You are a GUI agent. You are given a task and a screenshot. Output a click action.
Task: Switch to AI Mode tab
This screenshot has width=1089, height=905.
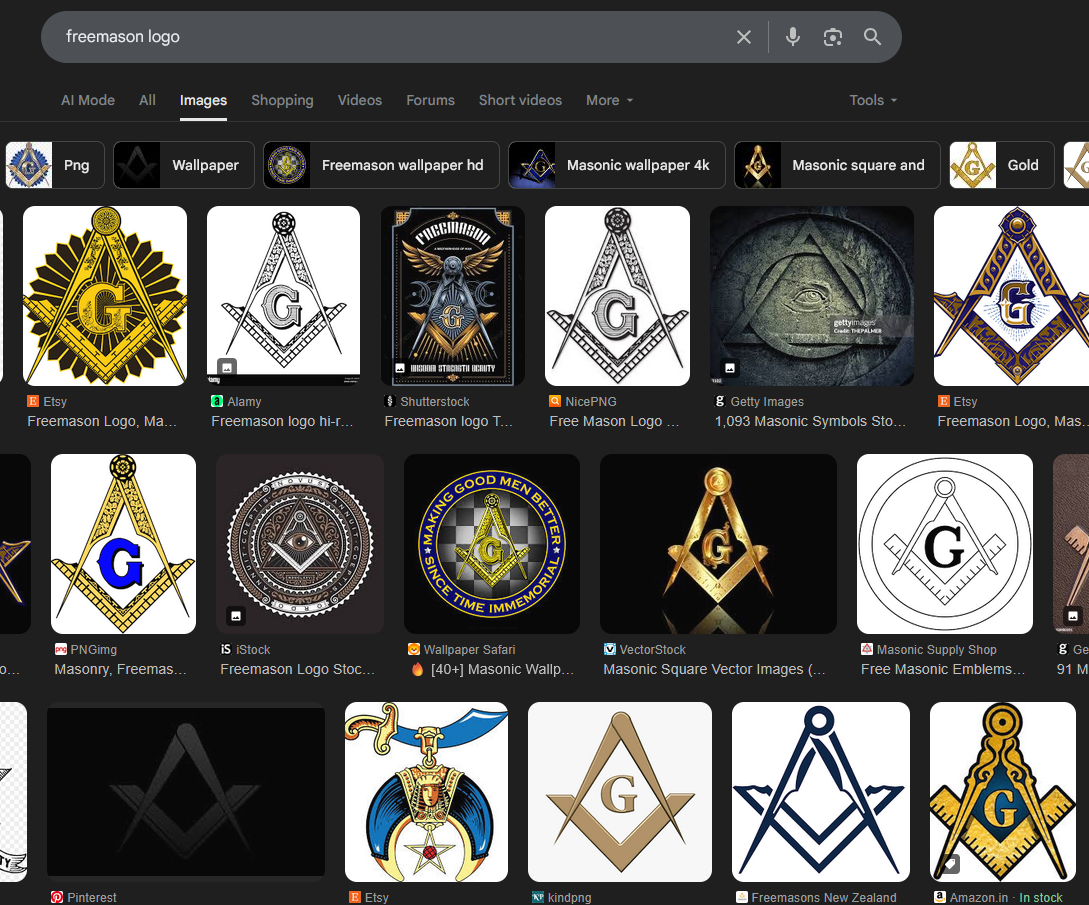pos(88,100)
